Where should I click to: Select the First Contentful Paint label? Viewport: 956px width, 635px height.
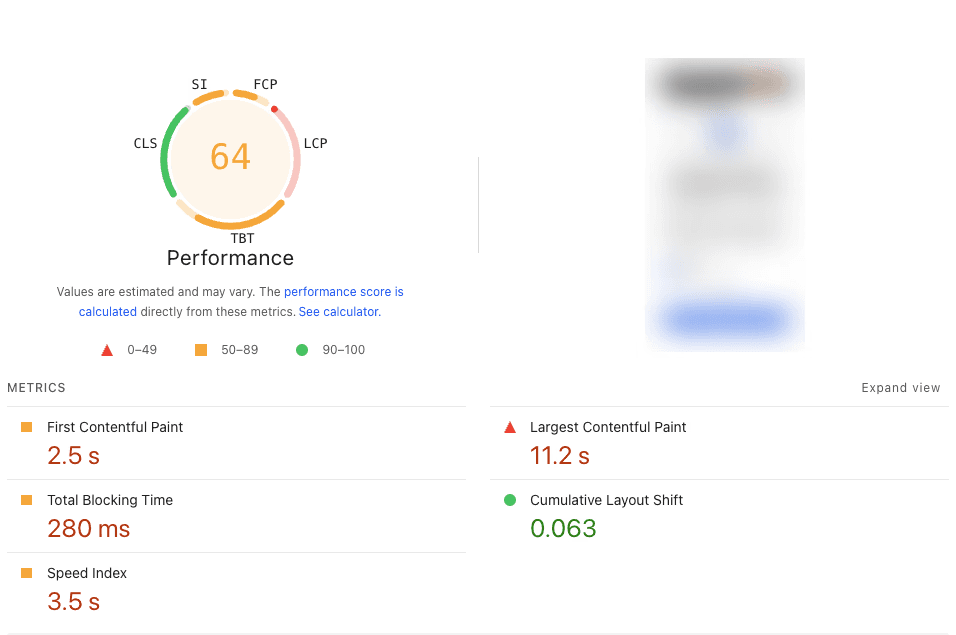(x=115, y=427)
